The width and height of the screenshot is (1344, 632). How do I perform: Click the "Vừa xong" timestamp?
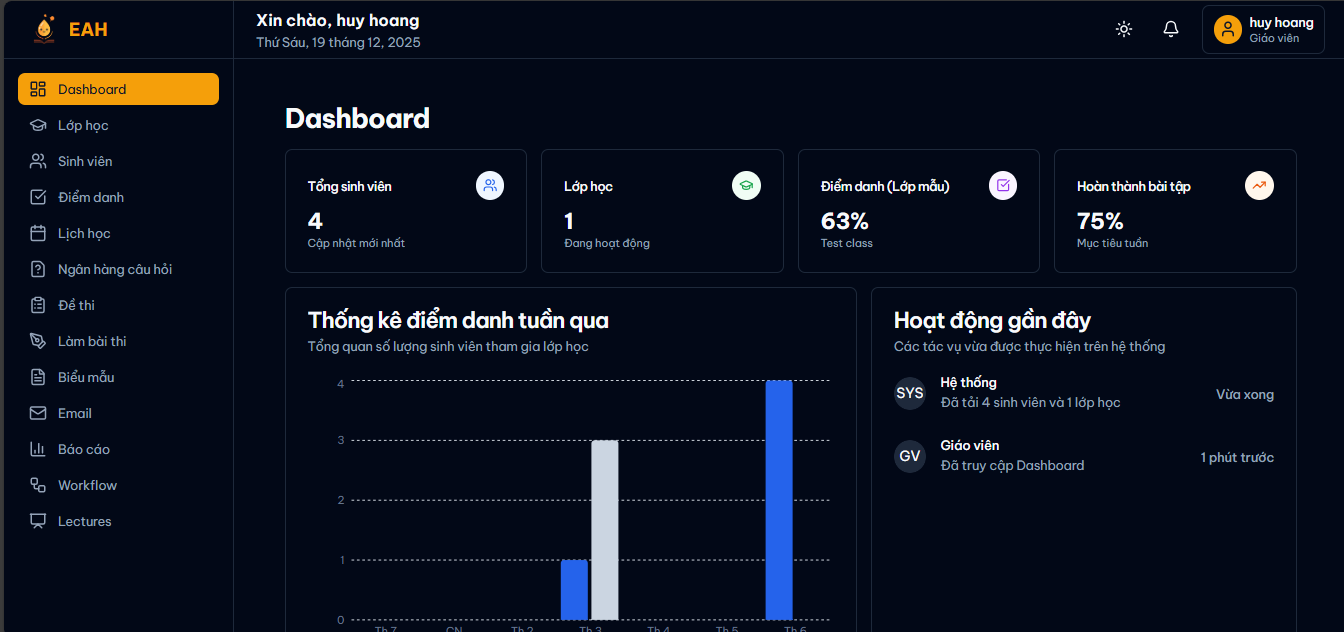tap(1245, 394)
